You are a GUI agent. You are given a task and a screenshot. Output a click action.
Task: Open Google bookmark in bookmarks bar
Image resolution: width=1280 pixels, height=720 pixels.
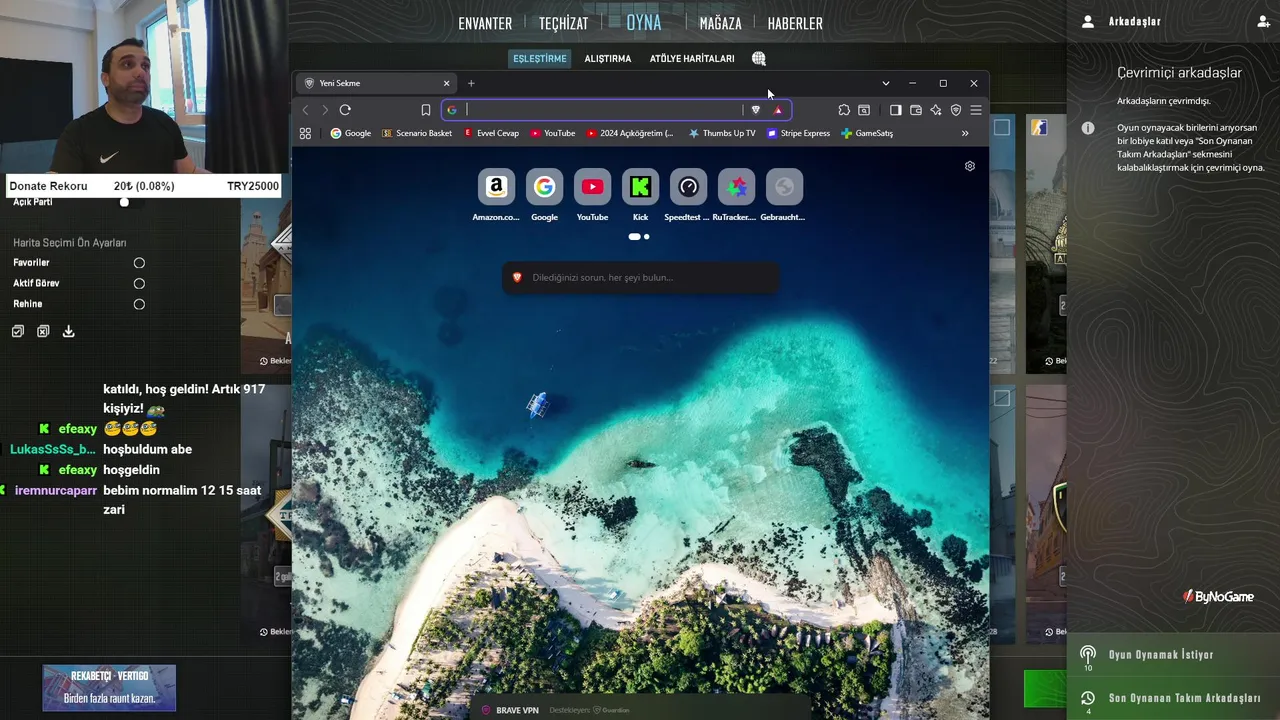pyautogui.click(x=351, y=133)
